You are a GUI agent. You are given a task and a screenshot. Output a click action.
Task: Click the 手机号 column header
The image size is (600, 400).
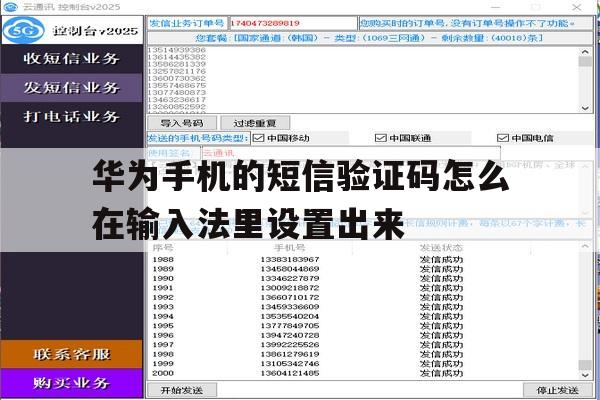coord(289,248)
